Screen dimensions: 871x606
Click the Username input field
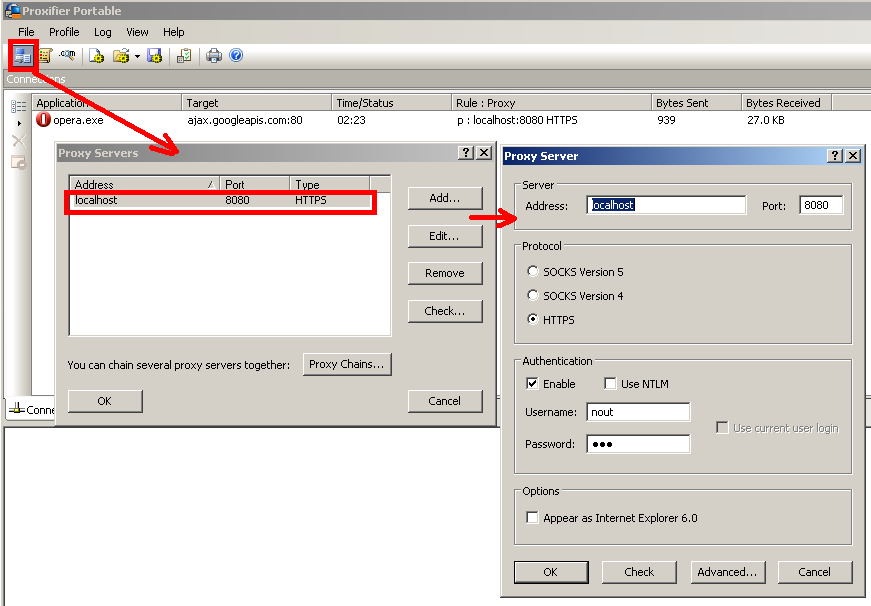click(638, 412)
